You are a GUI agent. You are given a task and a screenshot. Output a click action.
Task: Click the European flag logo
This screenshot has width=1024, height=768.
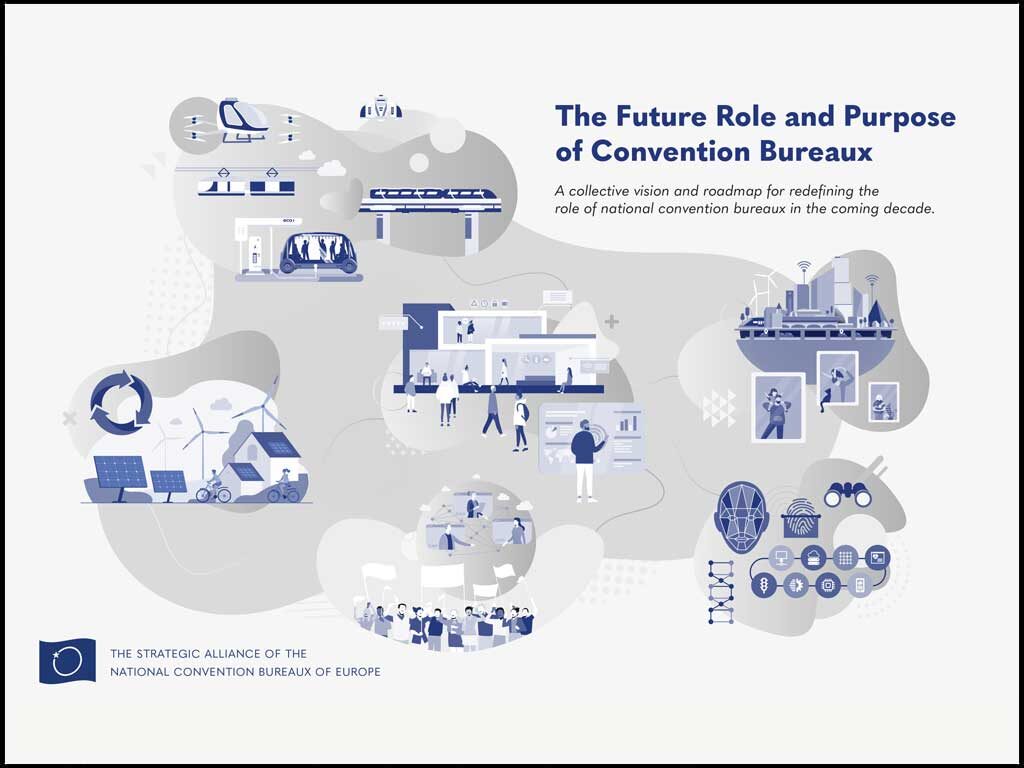[x=67, y=661]
